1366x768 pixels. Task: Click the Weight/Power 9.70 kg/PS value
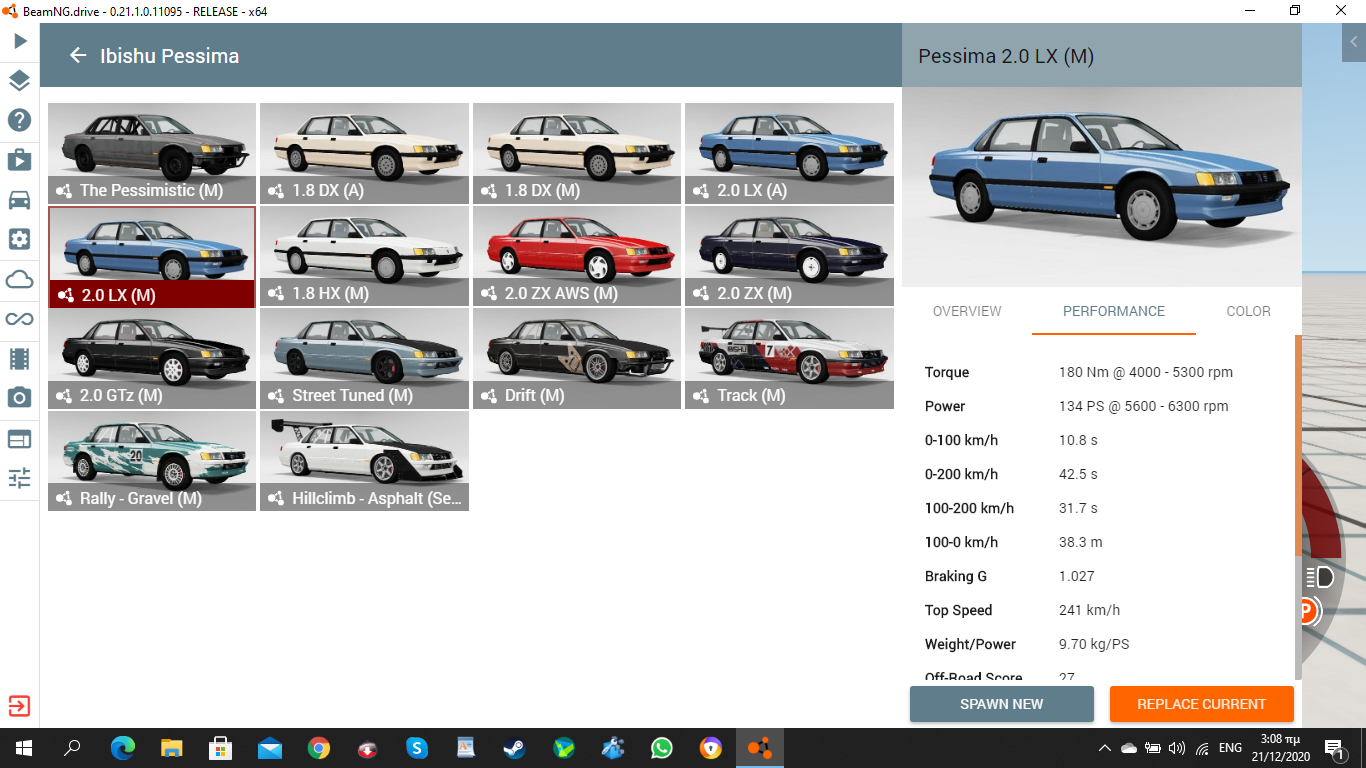(x=1094, y=644)
